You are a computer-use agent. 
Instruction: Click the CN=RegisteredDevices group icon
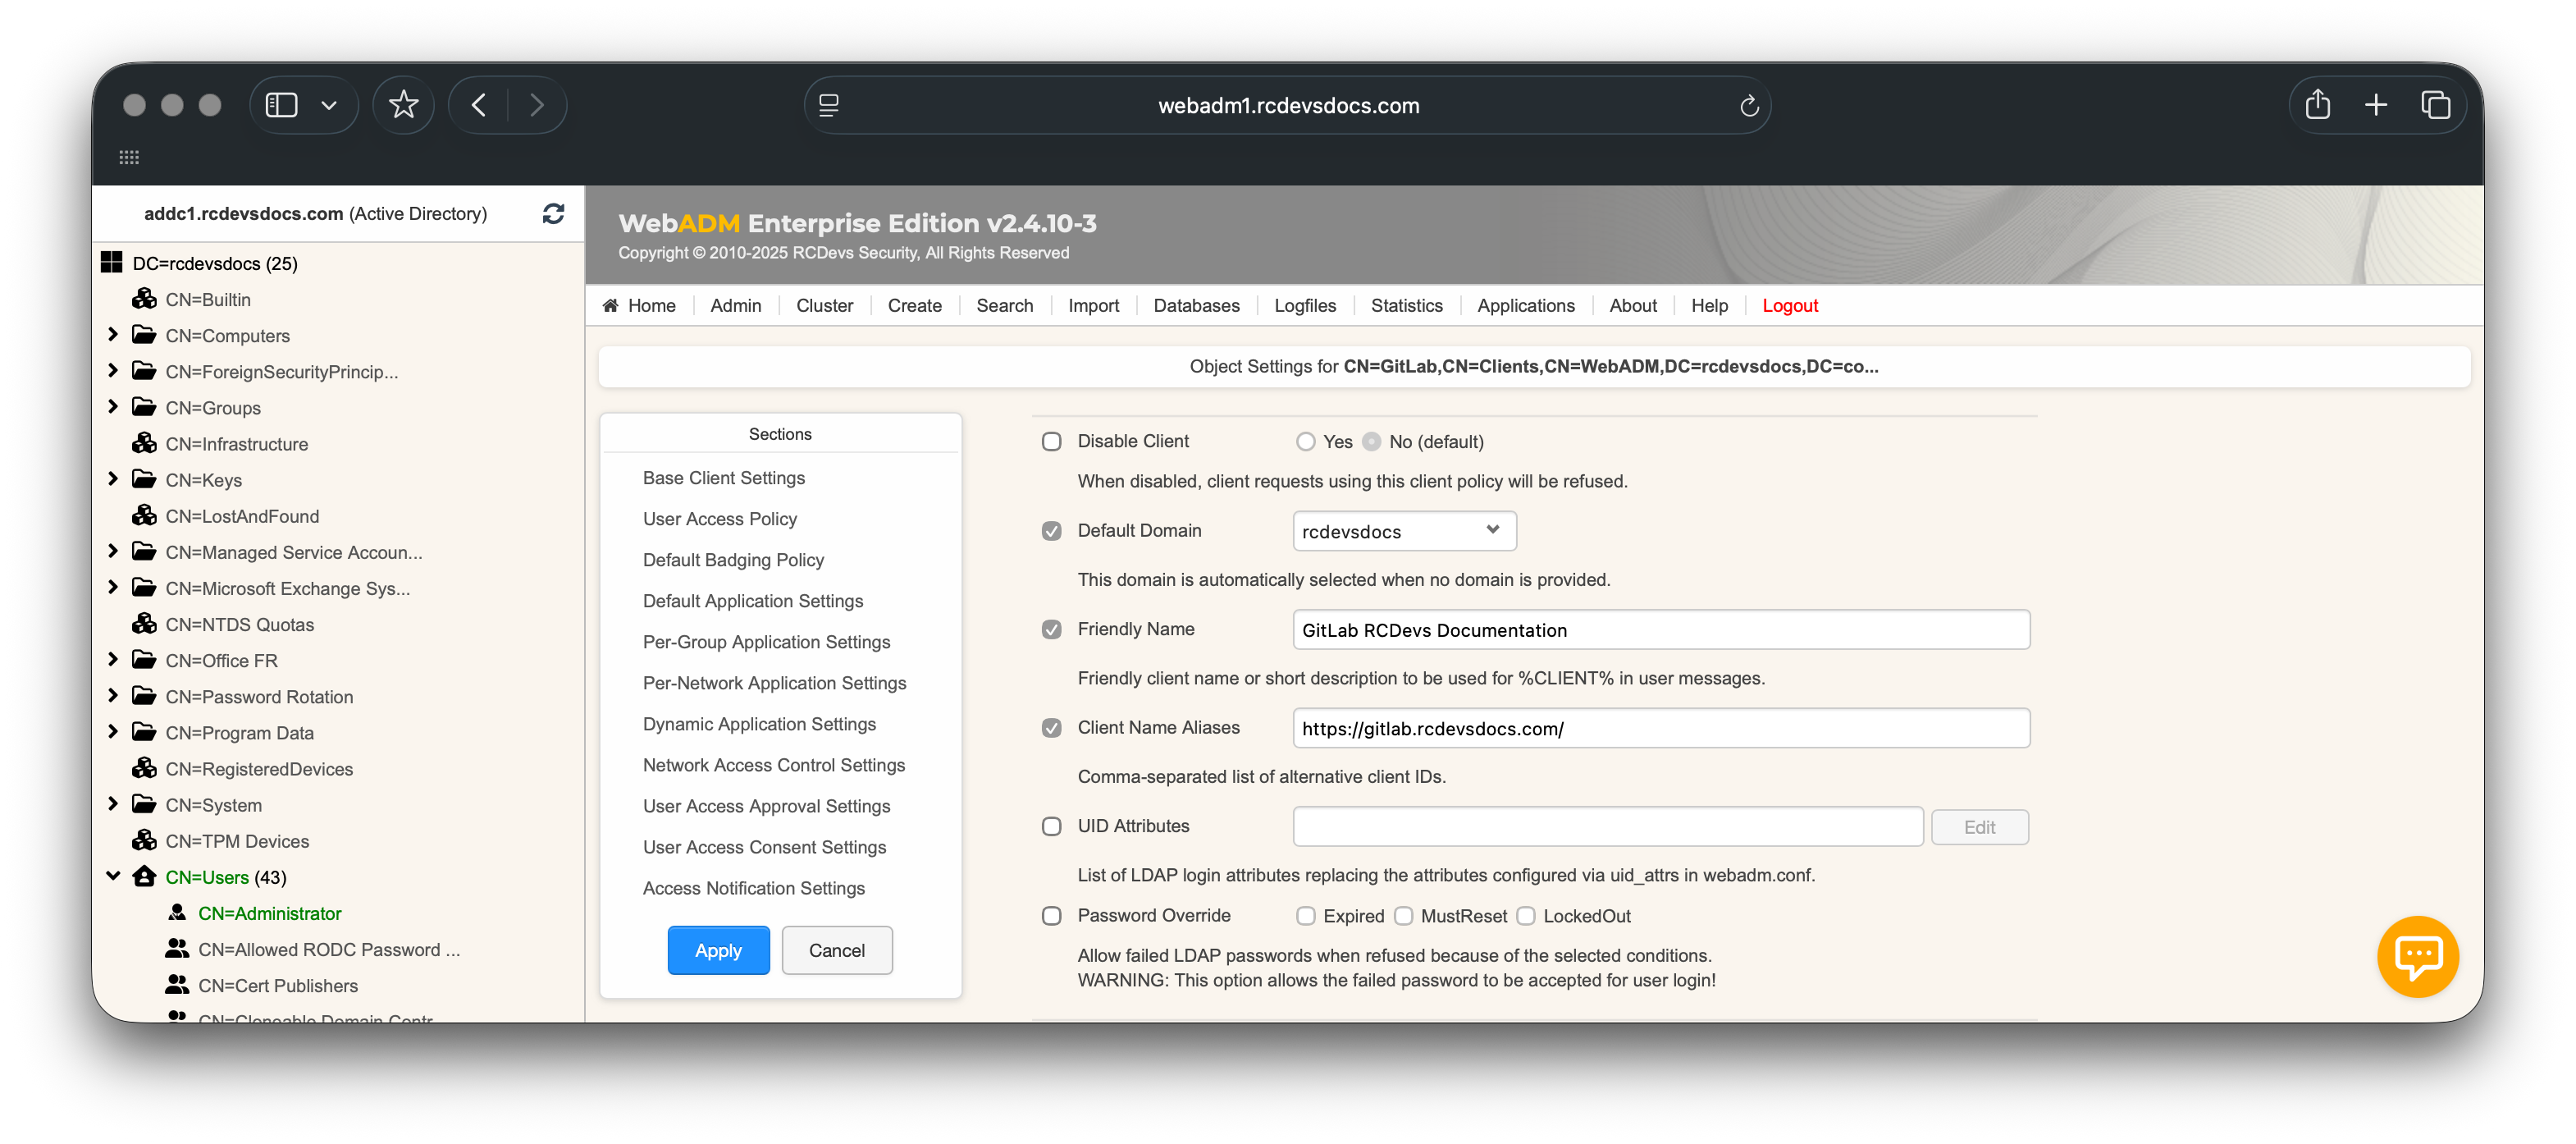pyautogui.click(x=144, y=768)
